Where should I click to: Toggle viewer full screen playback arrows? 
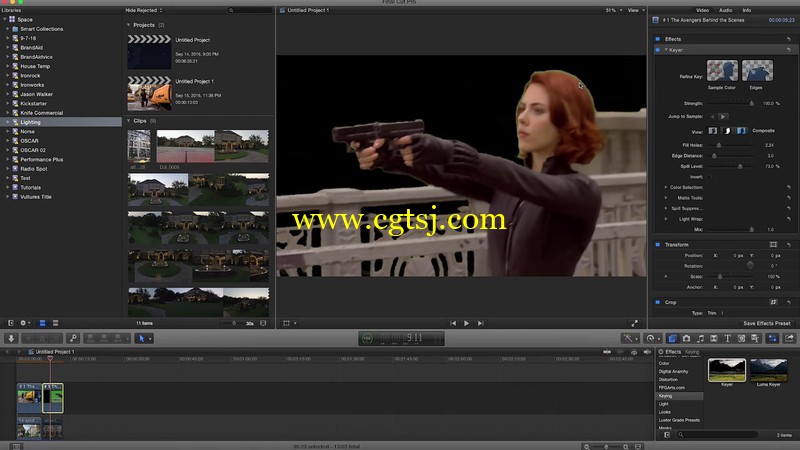634,323
